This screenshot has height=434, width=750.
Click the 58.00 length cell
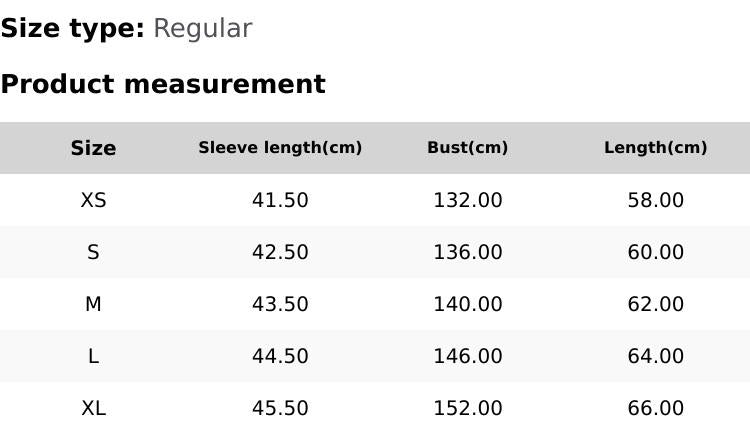pos(655,200)
